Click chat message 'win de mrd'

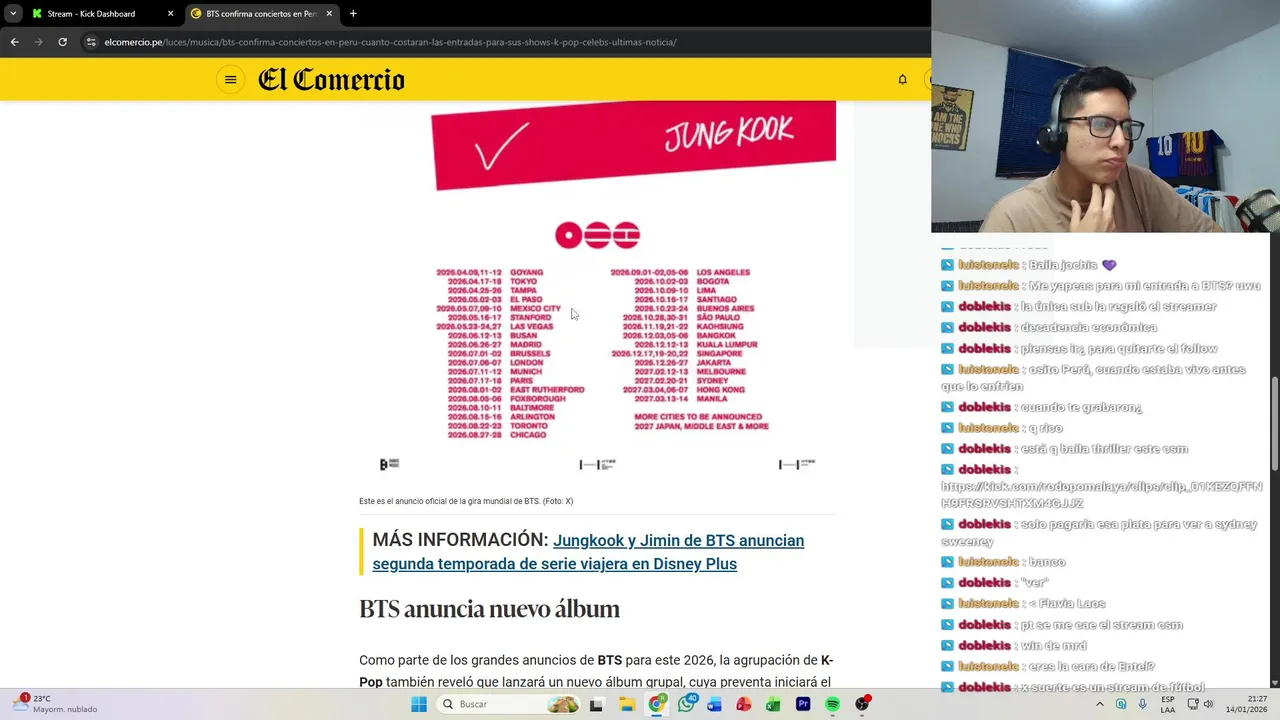click(x=1053, y=645)
